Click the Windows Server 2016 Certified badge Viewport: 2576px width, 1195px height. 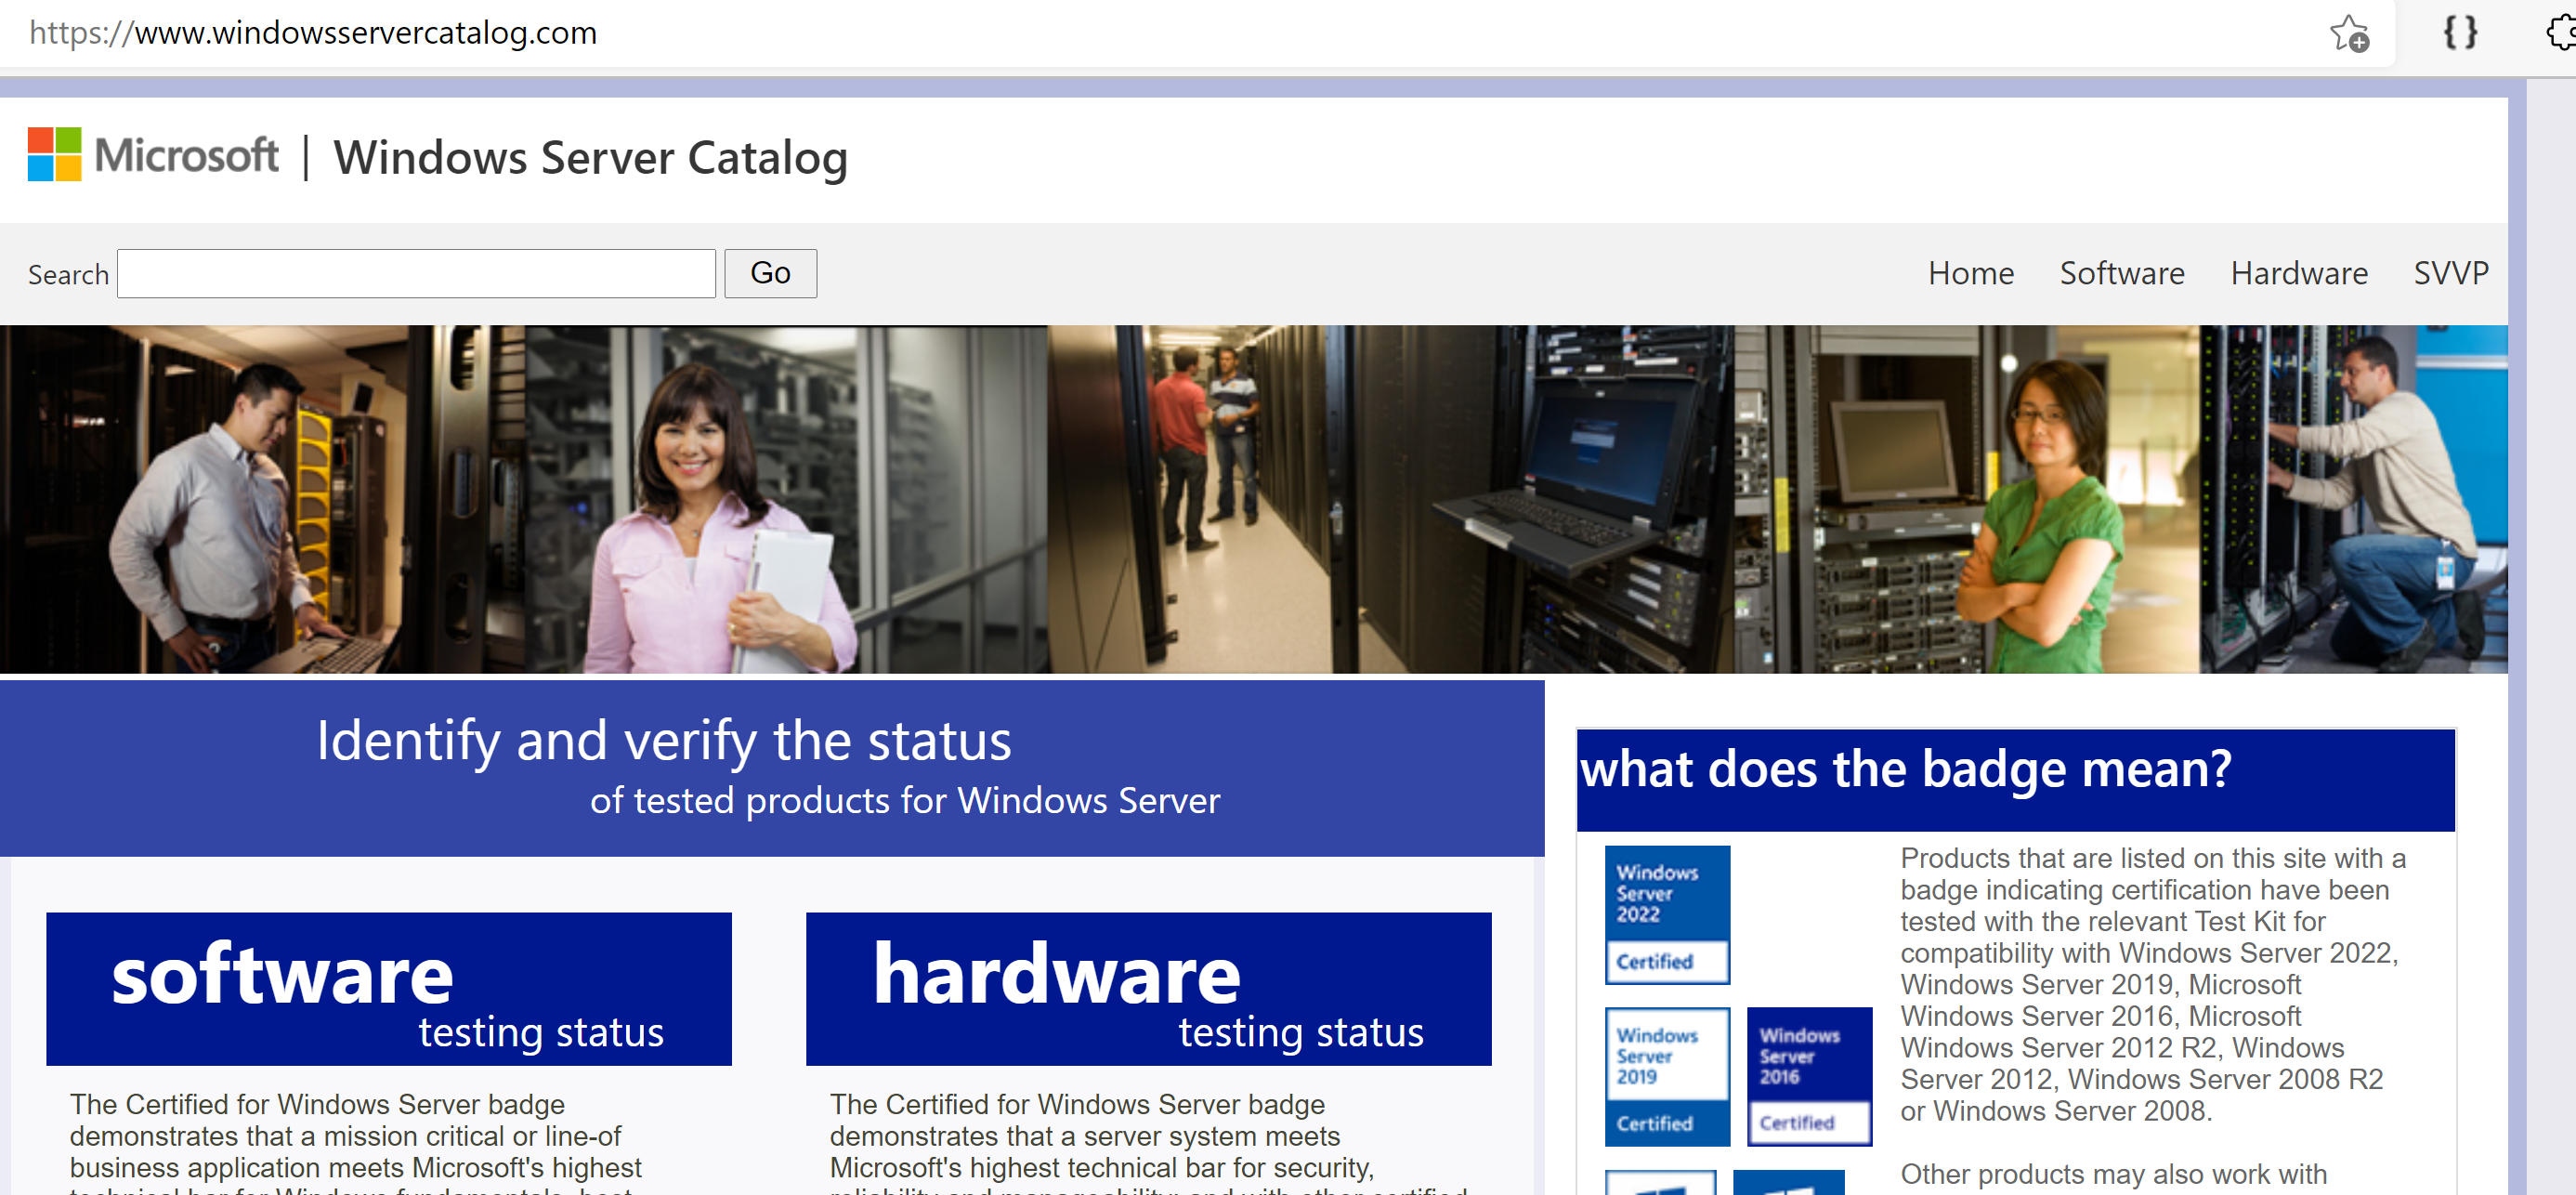click(1809, 1076)
